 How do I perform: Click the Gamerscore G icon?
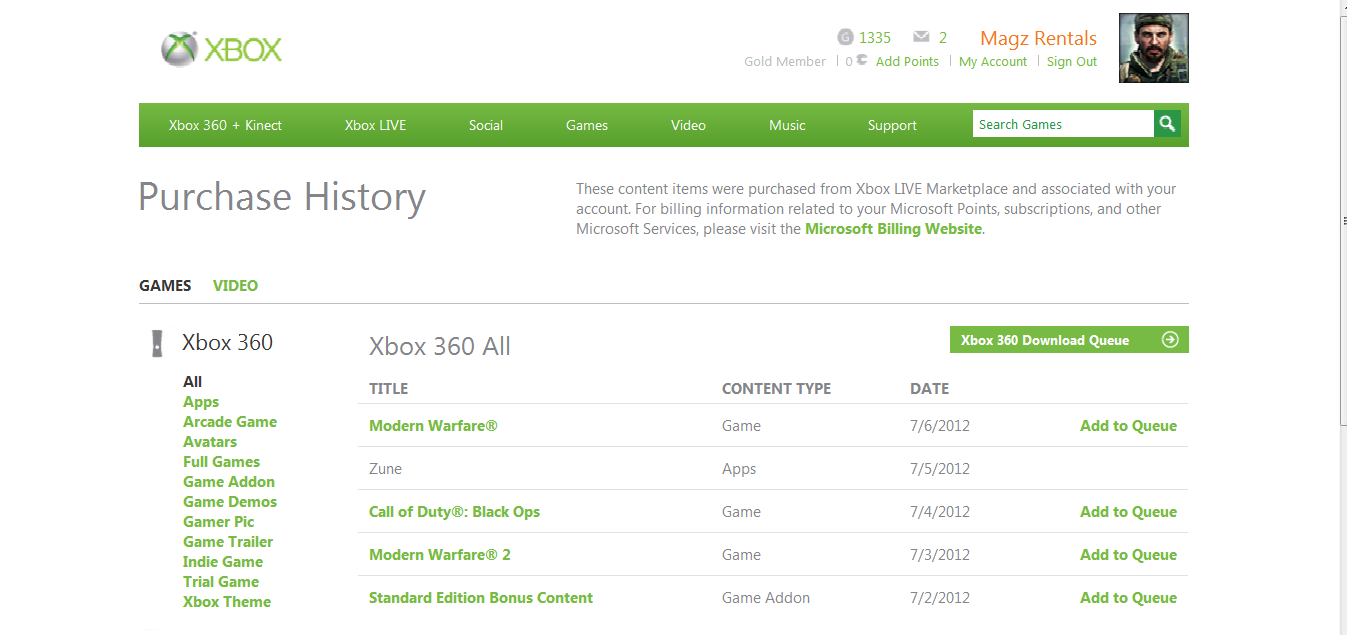pos(845,38)
